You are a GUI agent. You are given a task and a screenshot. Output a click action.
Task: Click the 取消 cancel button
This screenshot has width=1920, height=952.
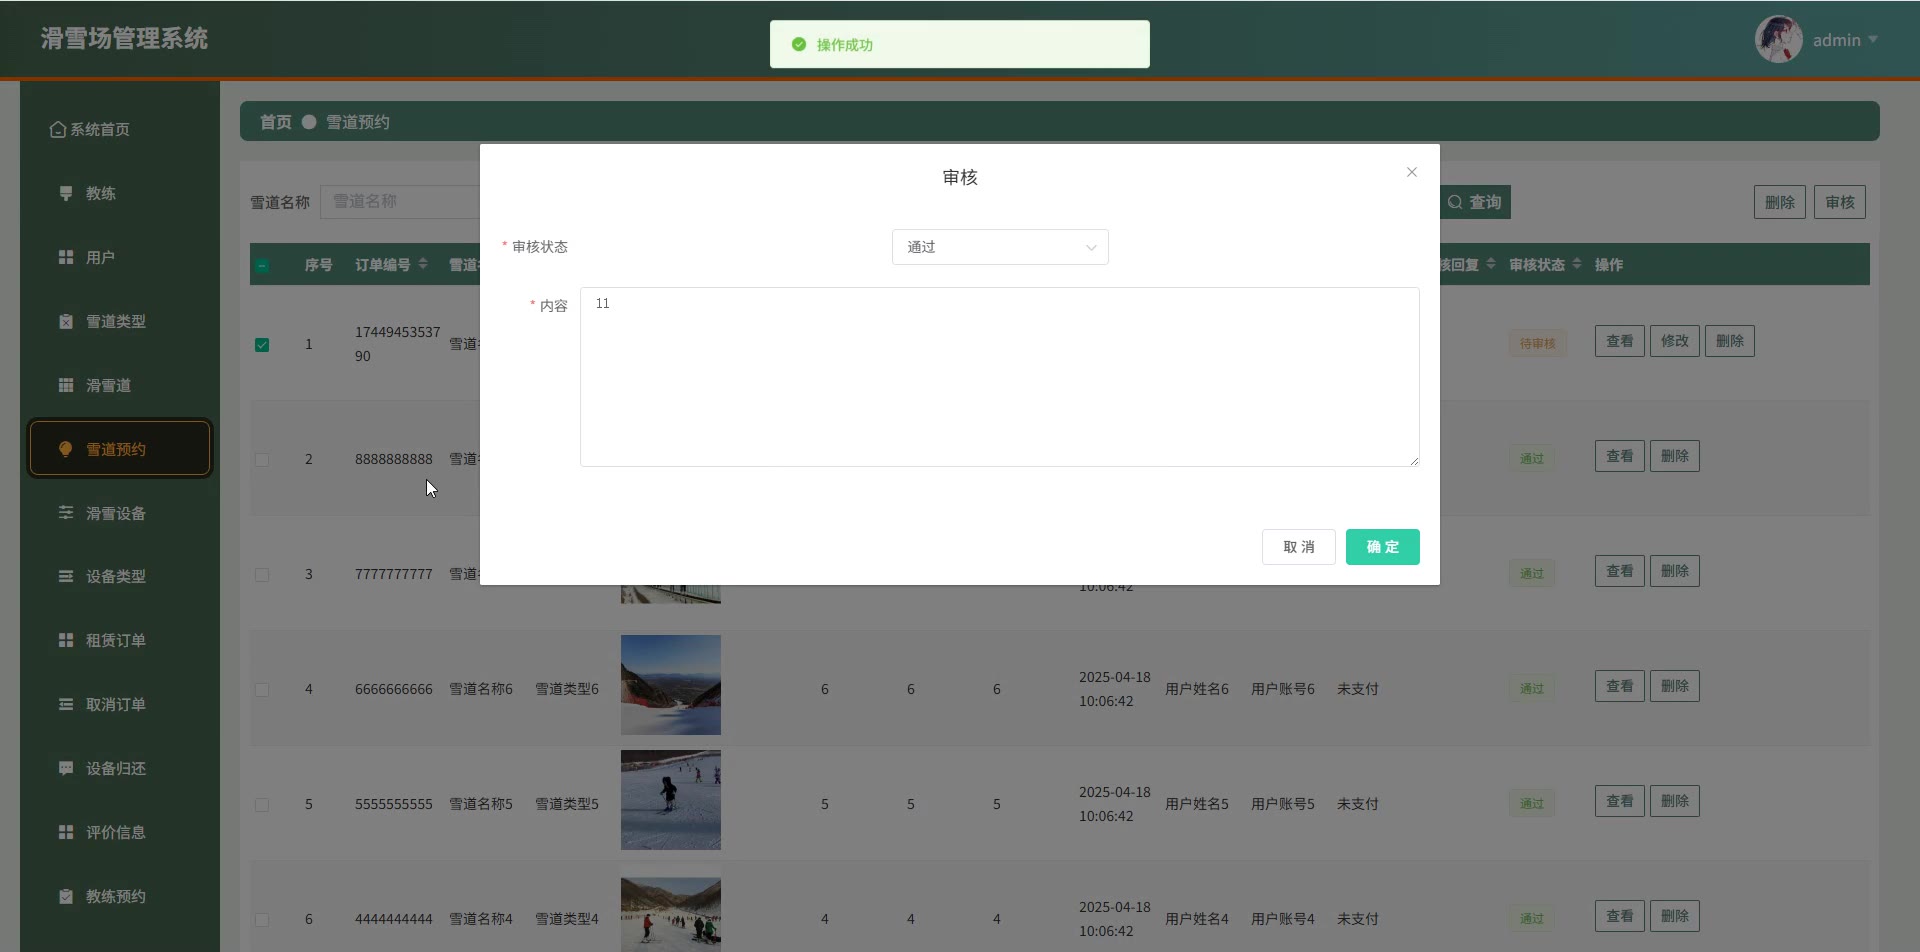[1298, 547]
